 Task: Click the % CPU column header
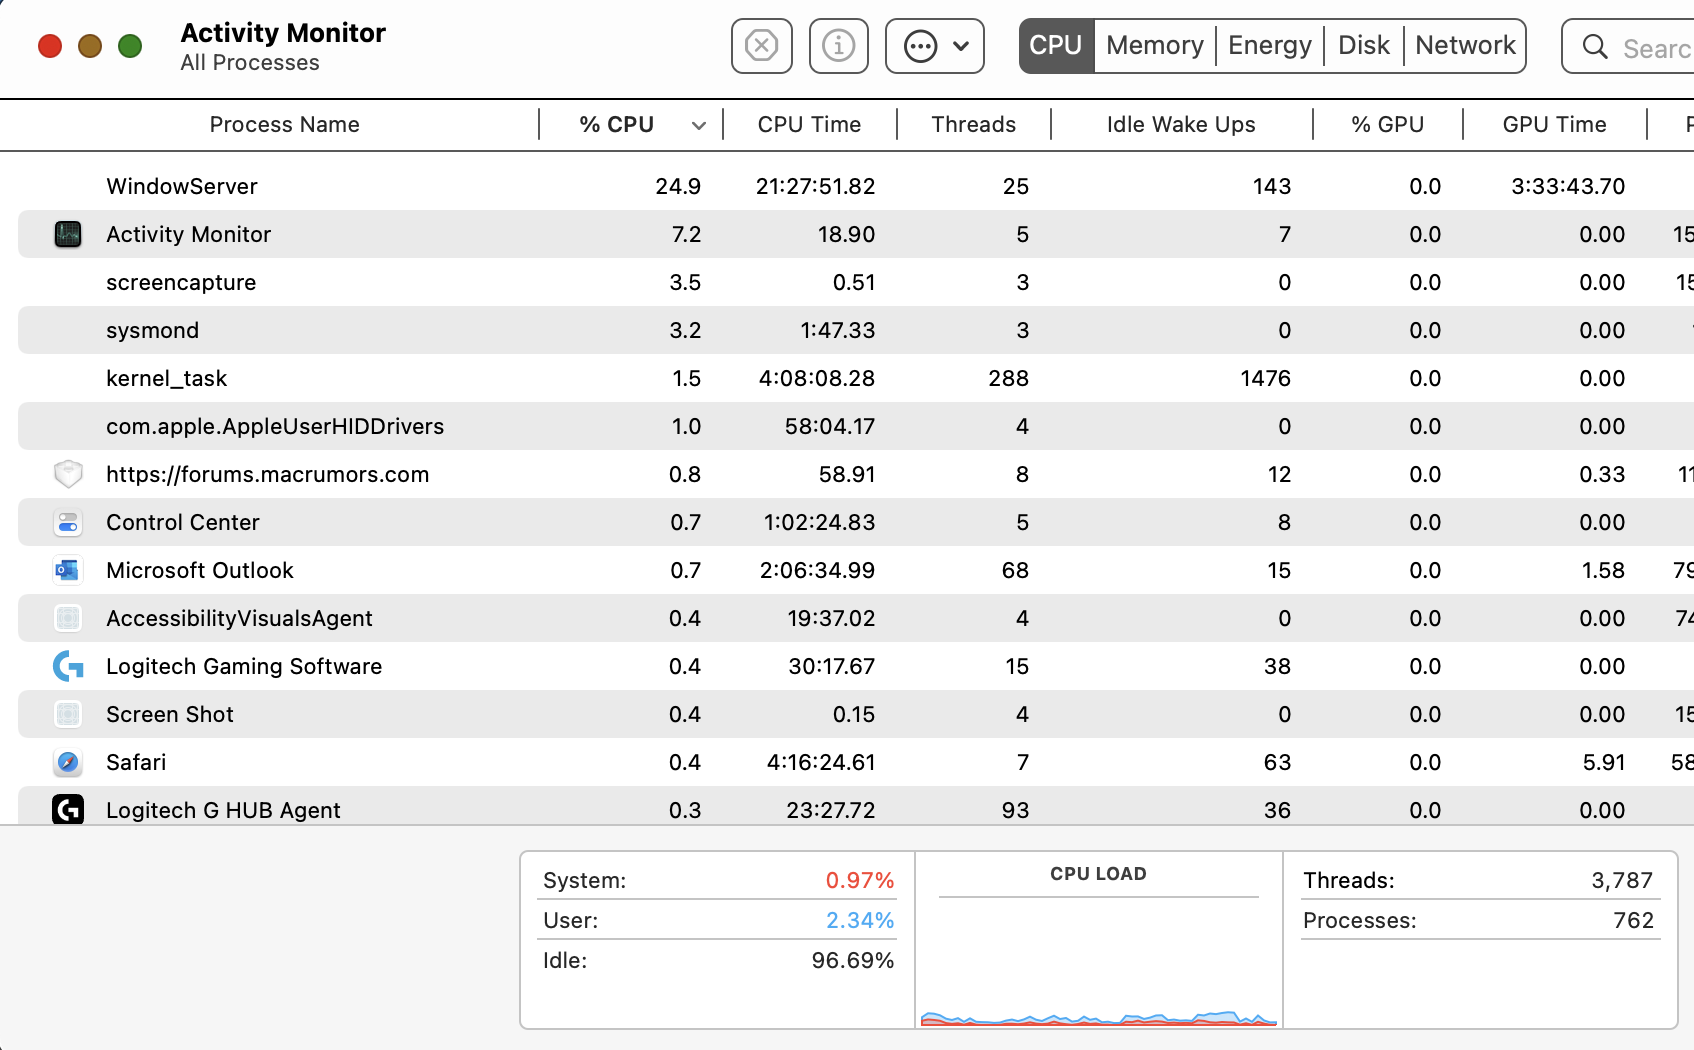click(x=617, y=125)
